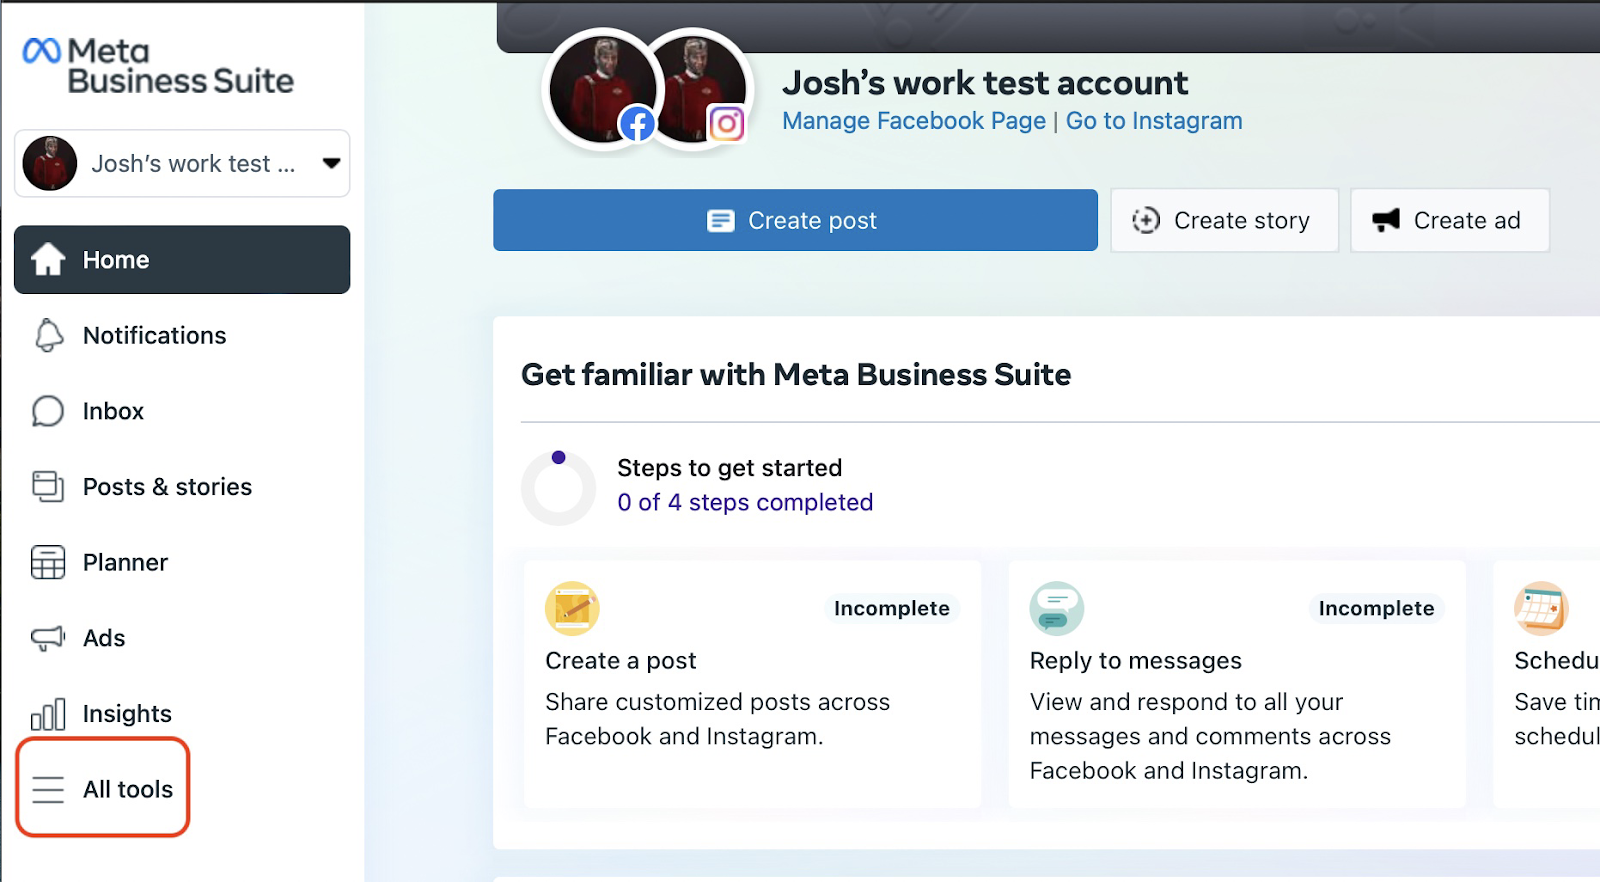
Task: Expand the account switcher dropdown arrow
Action: (331, 163)
